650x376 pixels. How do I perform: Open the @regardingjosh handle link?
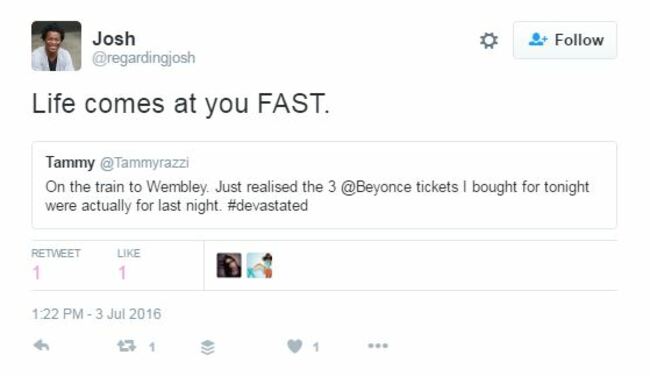pyautogui.click(x=143, y=58)
